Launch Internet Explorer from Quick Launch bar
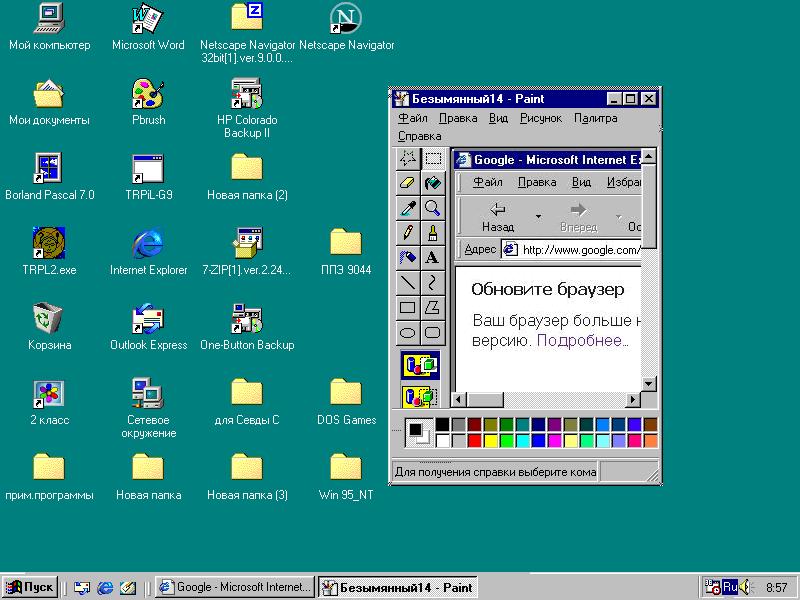 (x=105, y=588)
